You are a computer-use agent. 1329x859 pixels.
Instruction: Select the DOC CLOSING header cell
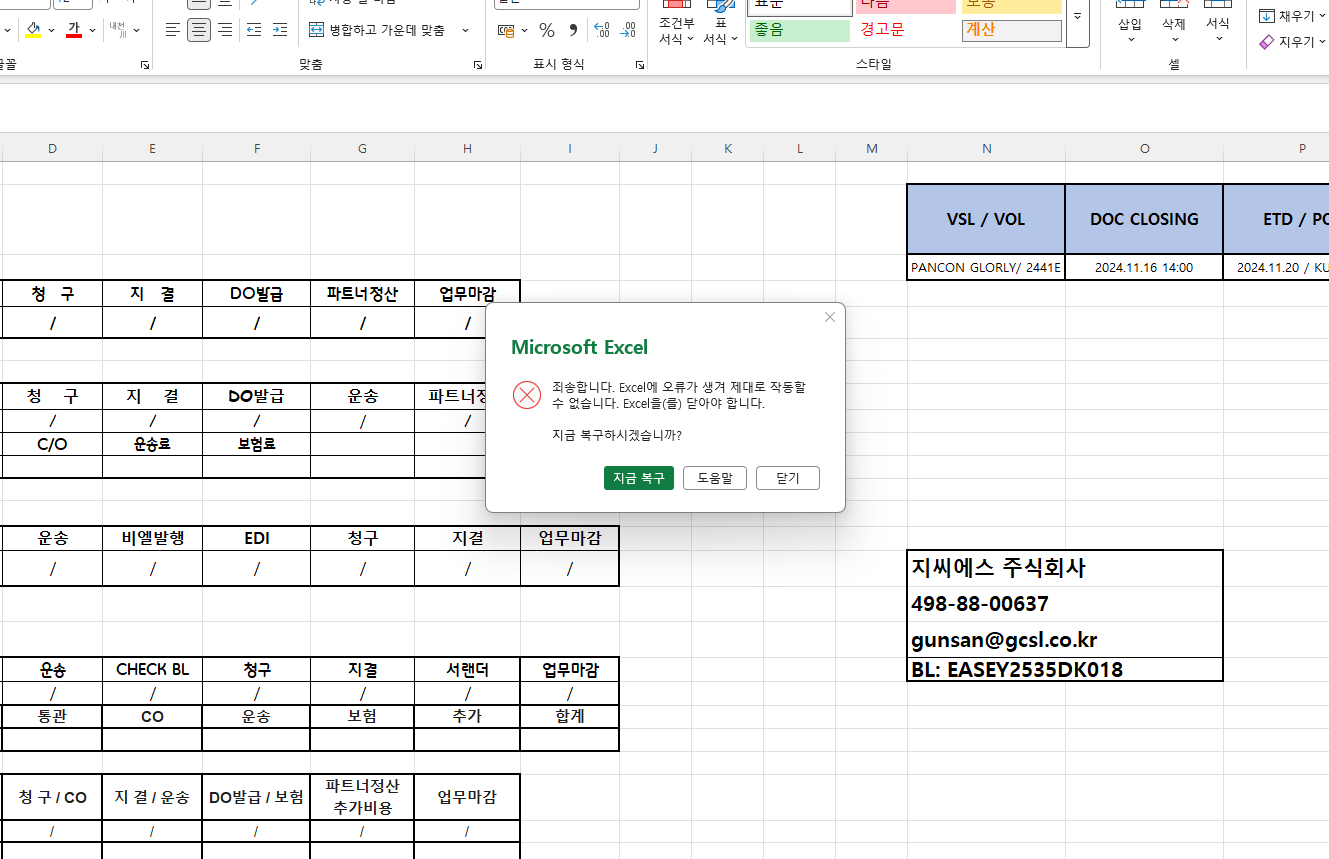click(1144, 219)
